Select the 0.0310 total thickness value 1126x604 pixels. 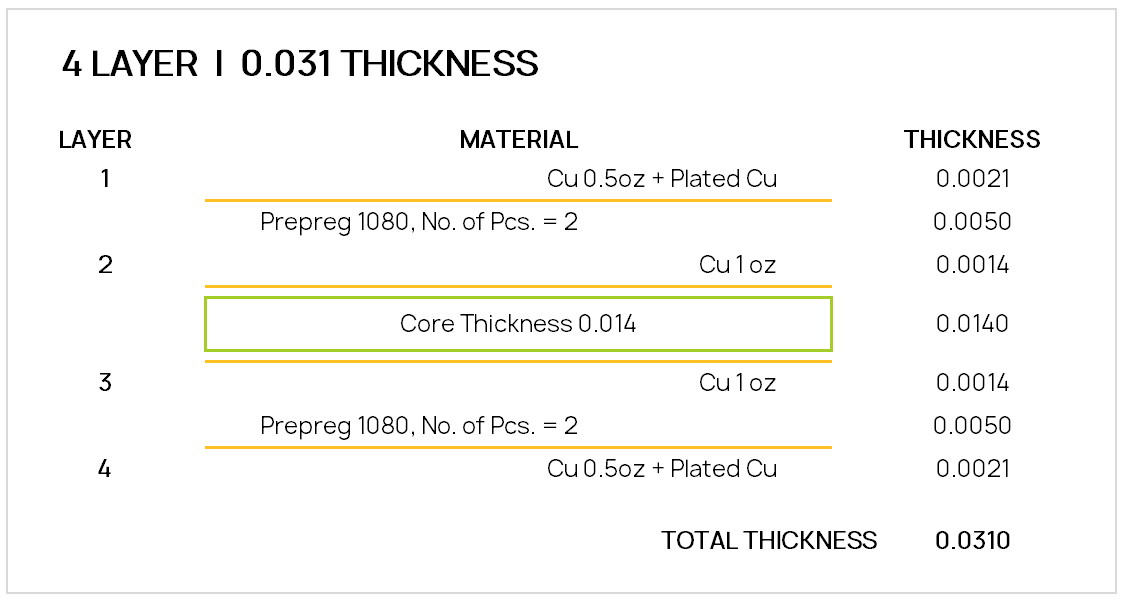(972, 541)
